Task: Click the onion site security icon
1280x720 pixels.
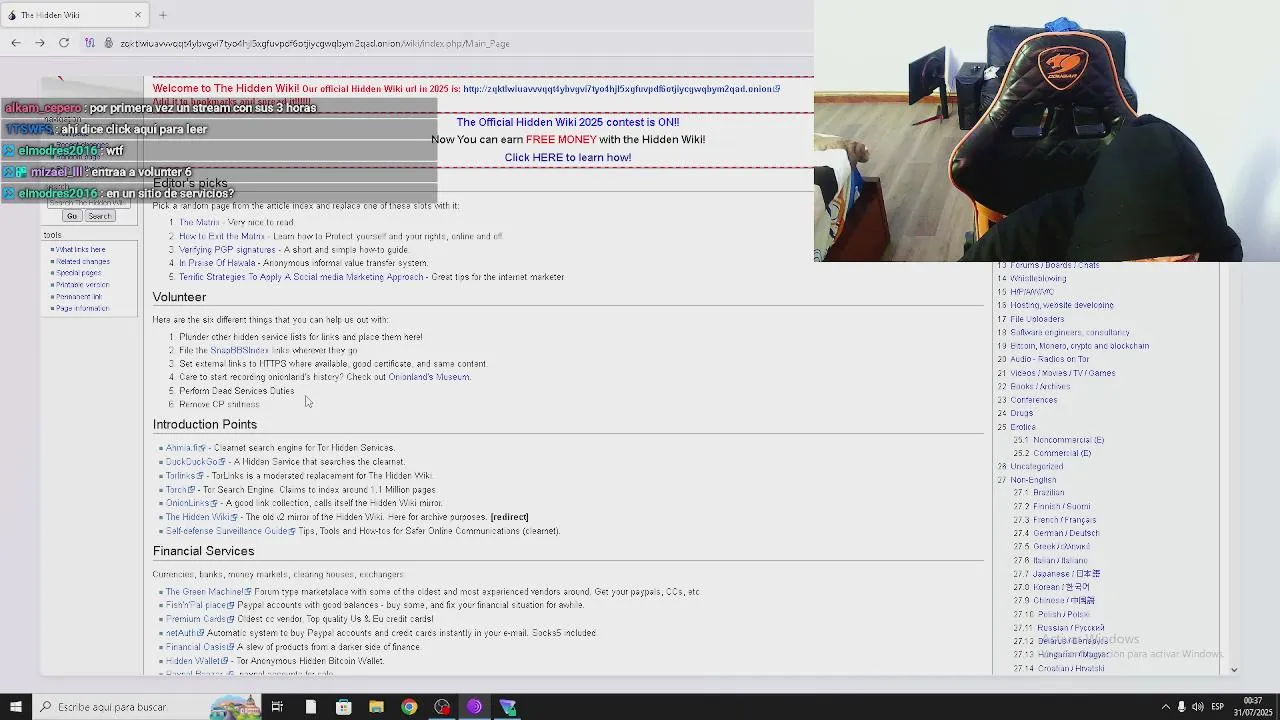Action: 108,43
